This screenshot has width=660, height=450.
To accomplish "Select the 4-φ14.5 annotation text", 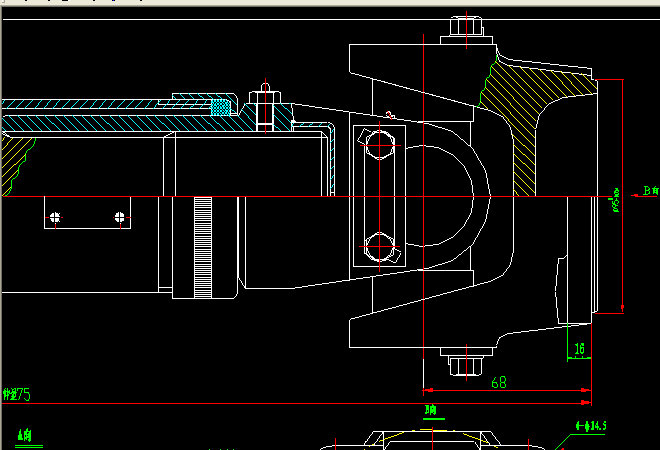I will (x=592, y=426).
